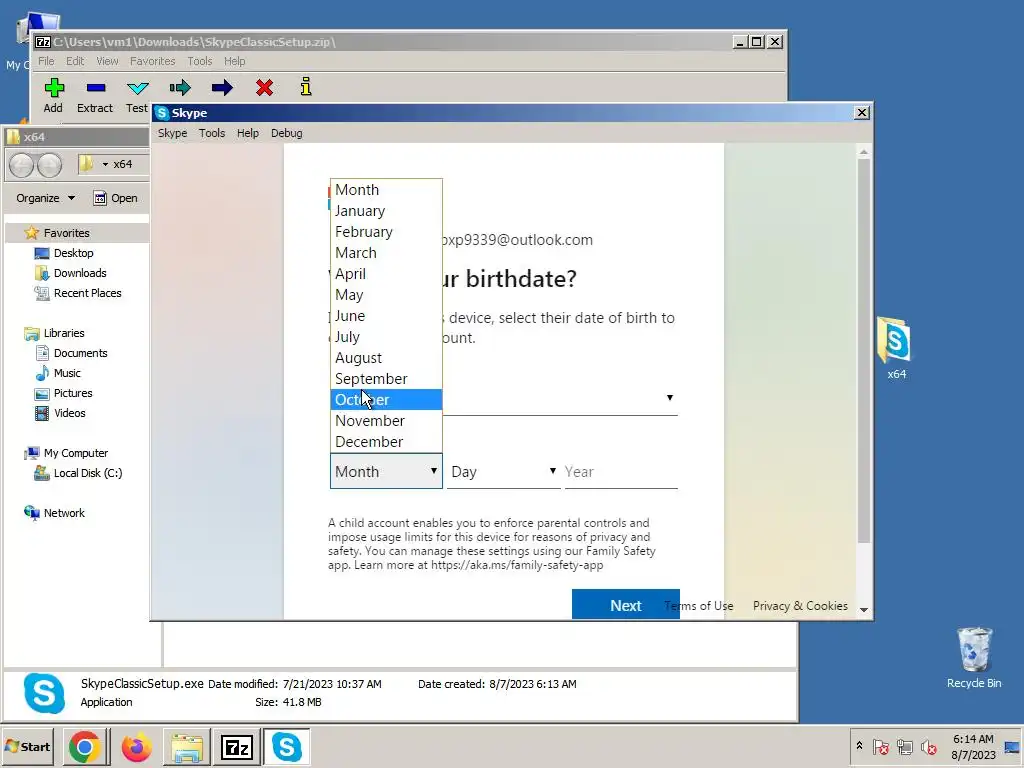Image resolution: width=1024 pixels, height=768 pixels.
Task: Select Recent Places in Explorer sidebar
Action: (x=88, y=293)
